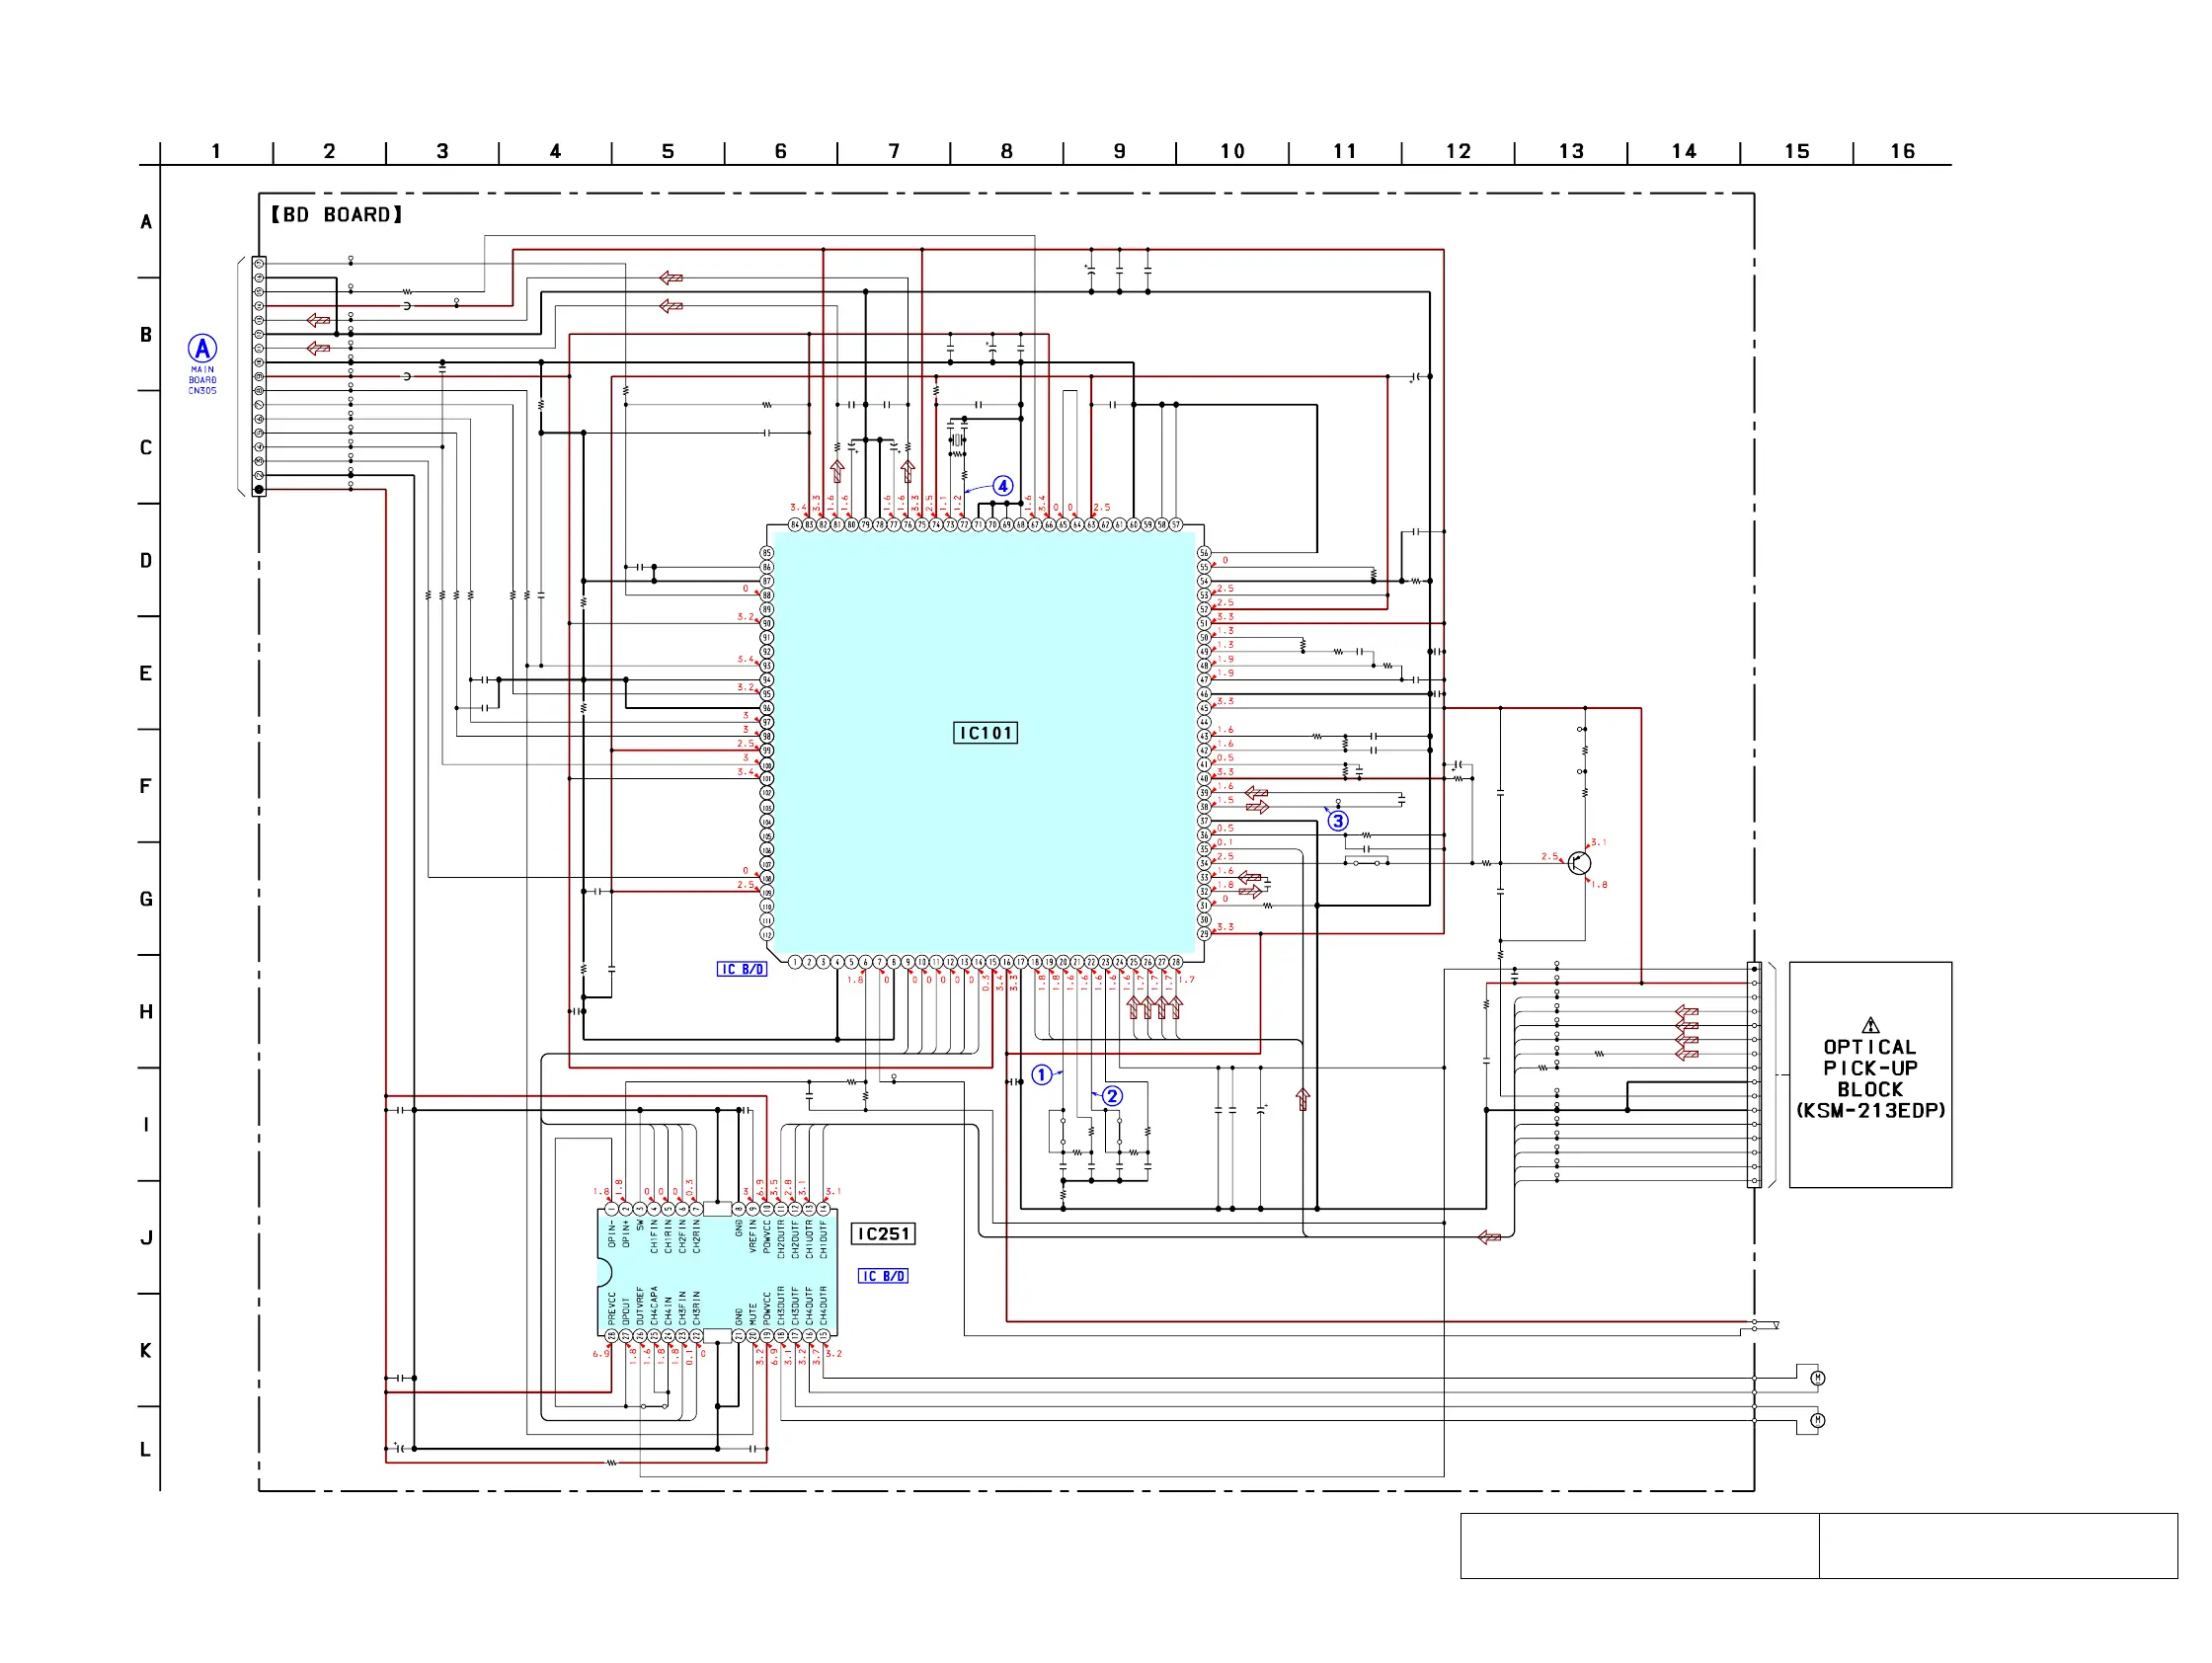Click column header 16 on grid ruler
The image size is (2212, 1663).
point(1902,151)
